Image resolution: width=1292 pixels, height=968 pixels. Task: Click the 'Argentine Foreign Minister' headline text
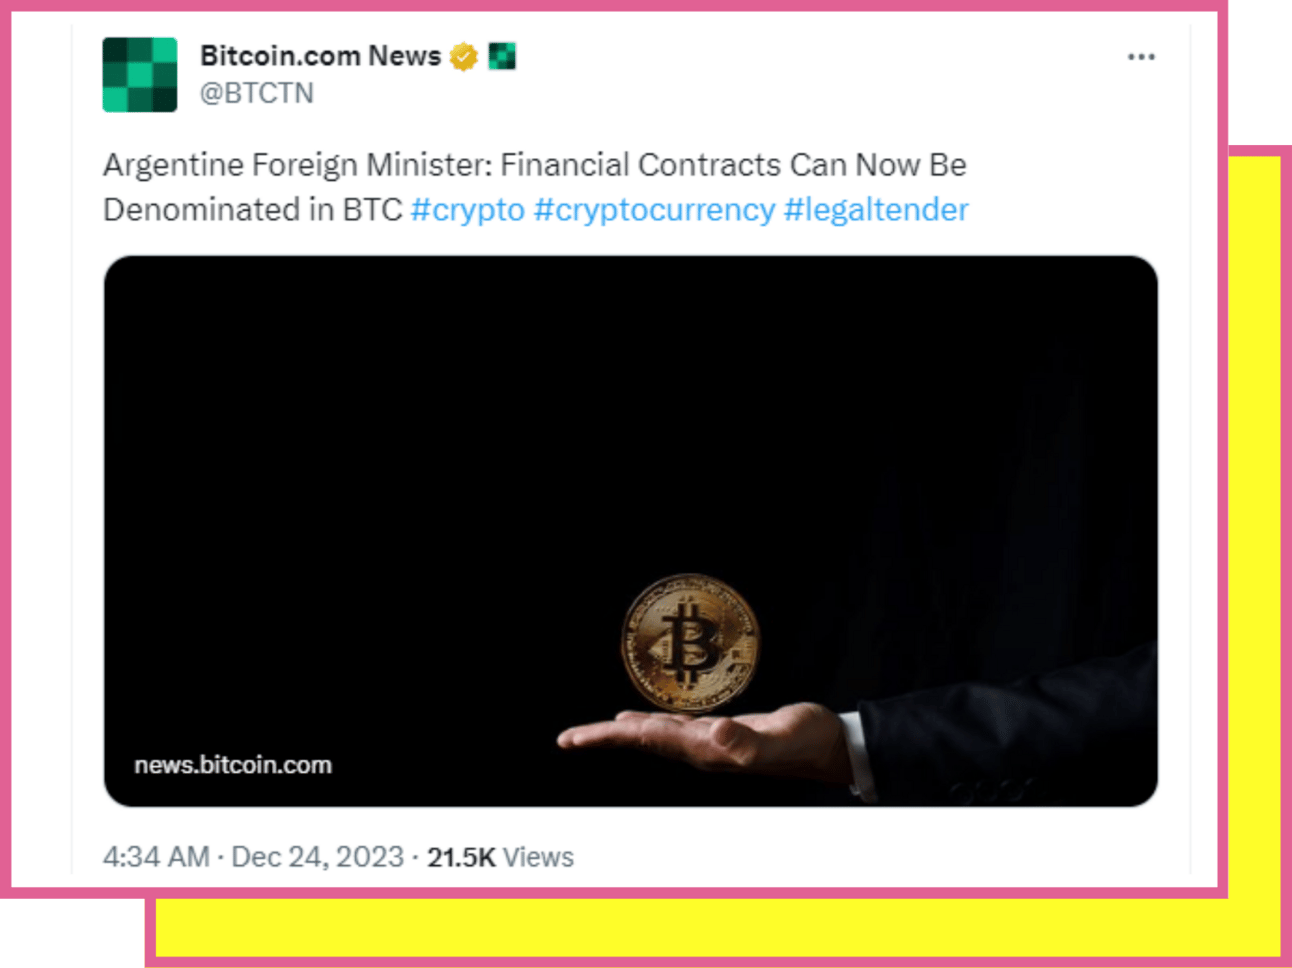click(x=297, y=165)
